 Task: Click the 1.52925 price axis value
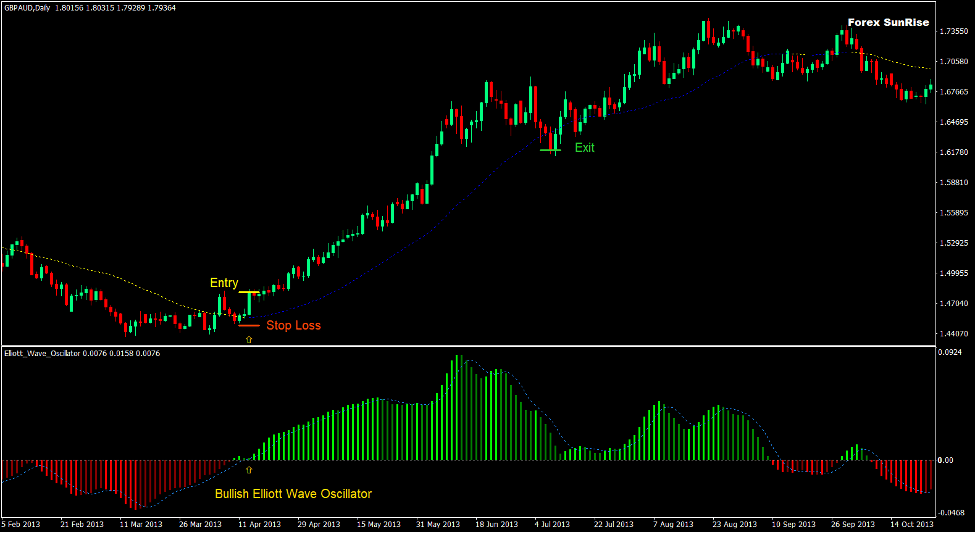point(953,243)
